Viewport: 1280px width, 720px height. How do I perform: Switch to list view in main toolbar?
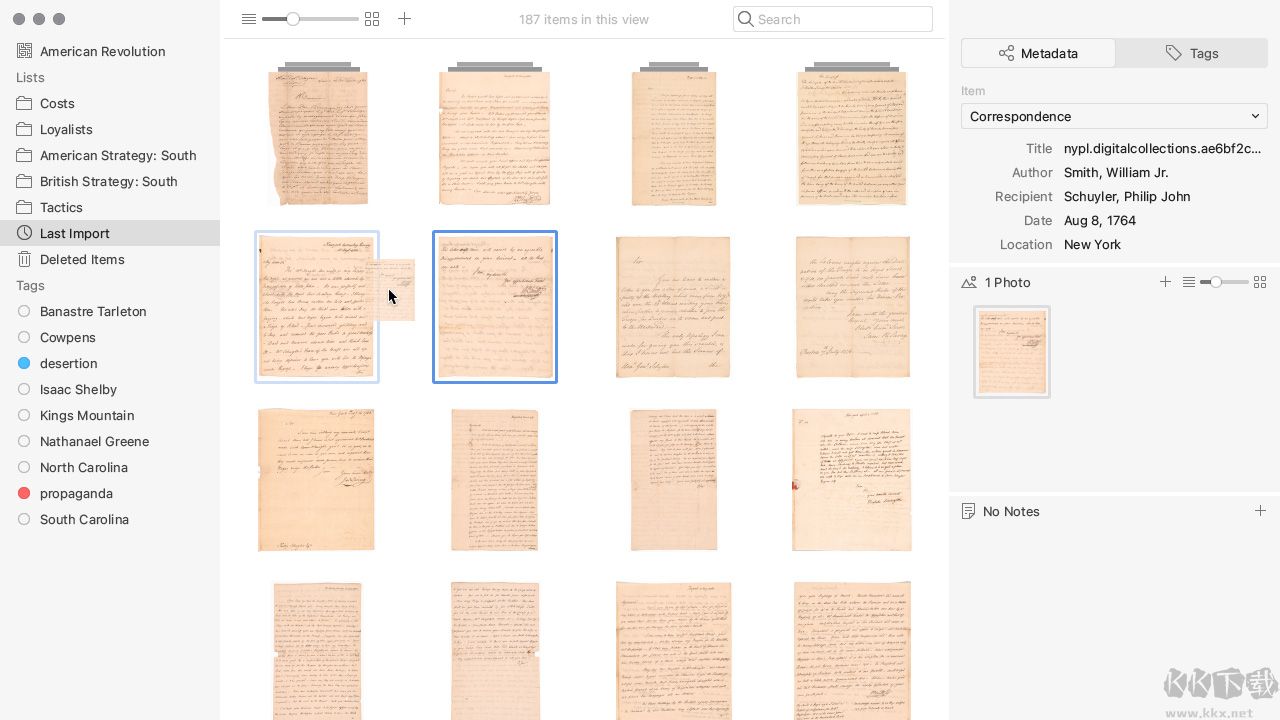248,19
